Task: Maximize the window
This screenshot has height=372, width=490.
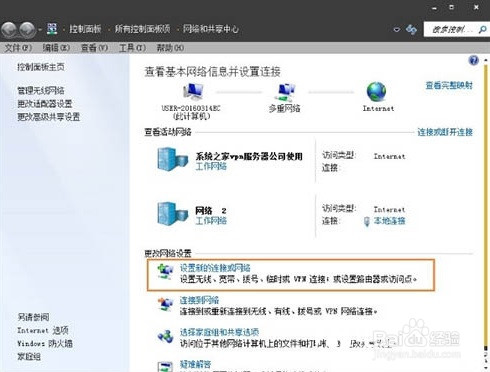Action: 451,7
